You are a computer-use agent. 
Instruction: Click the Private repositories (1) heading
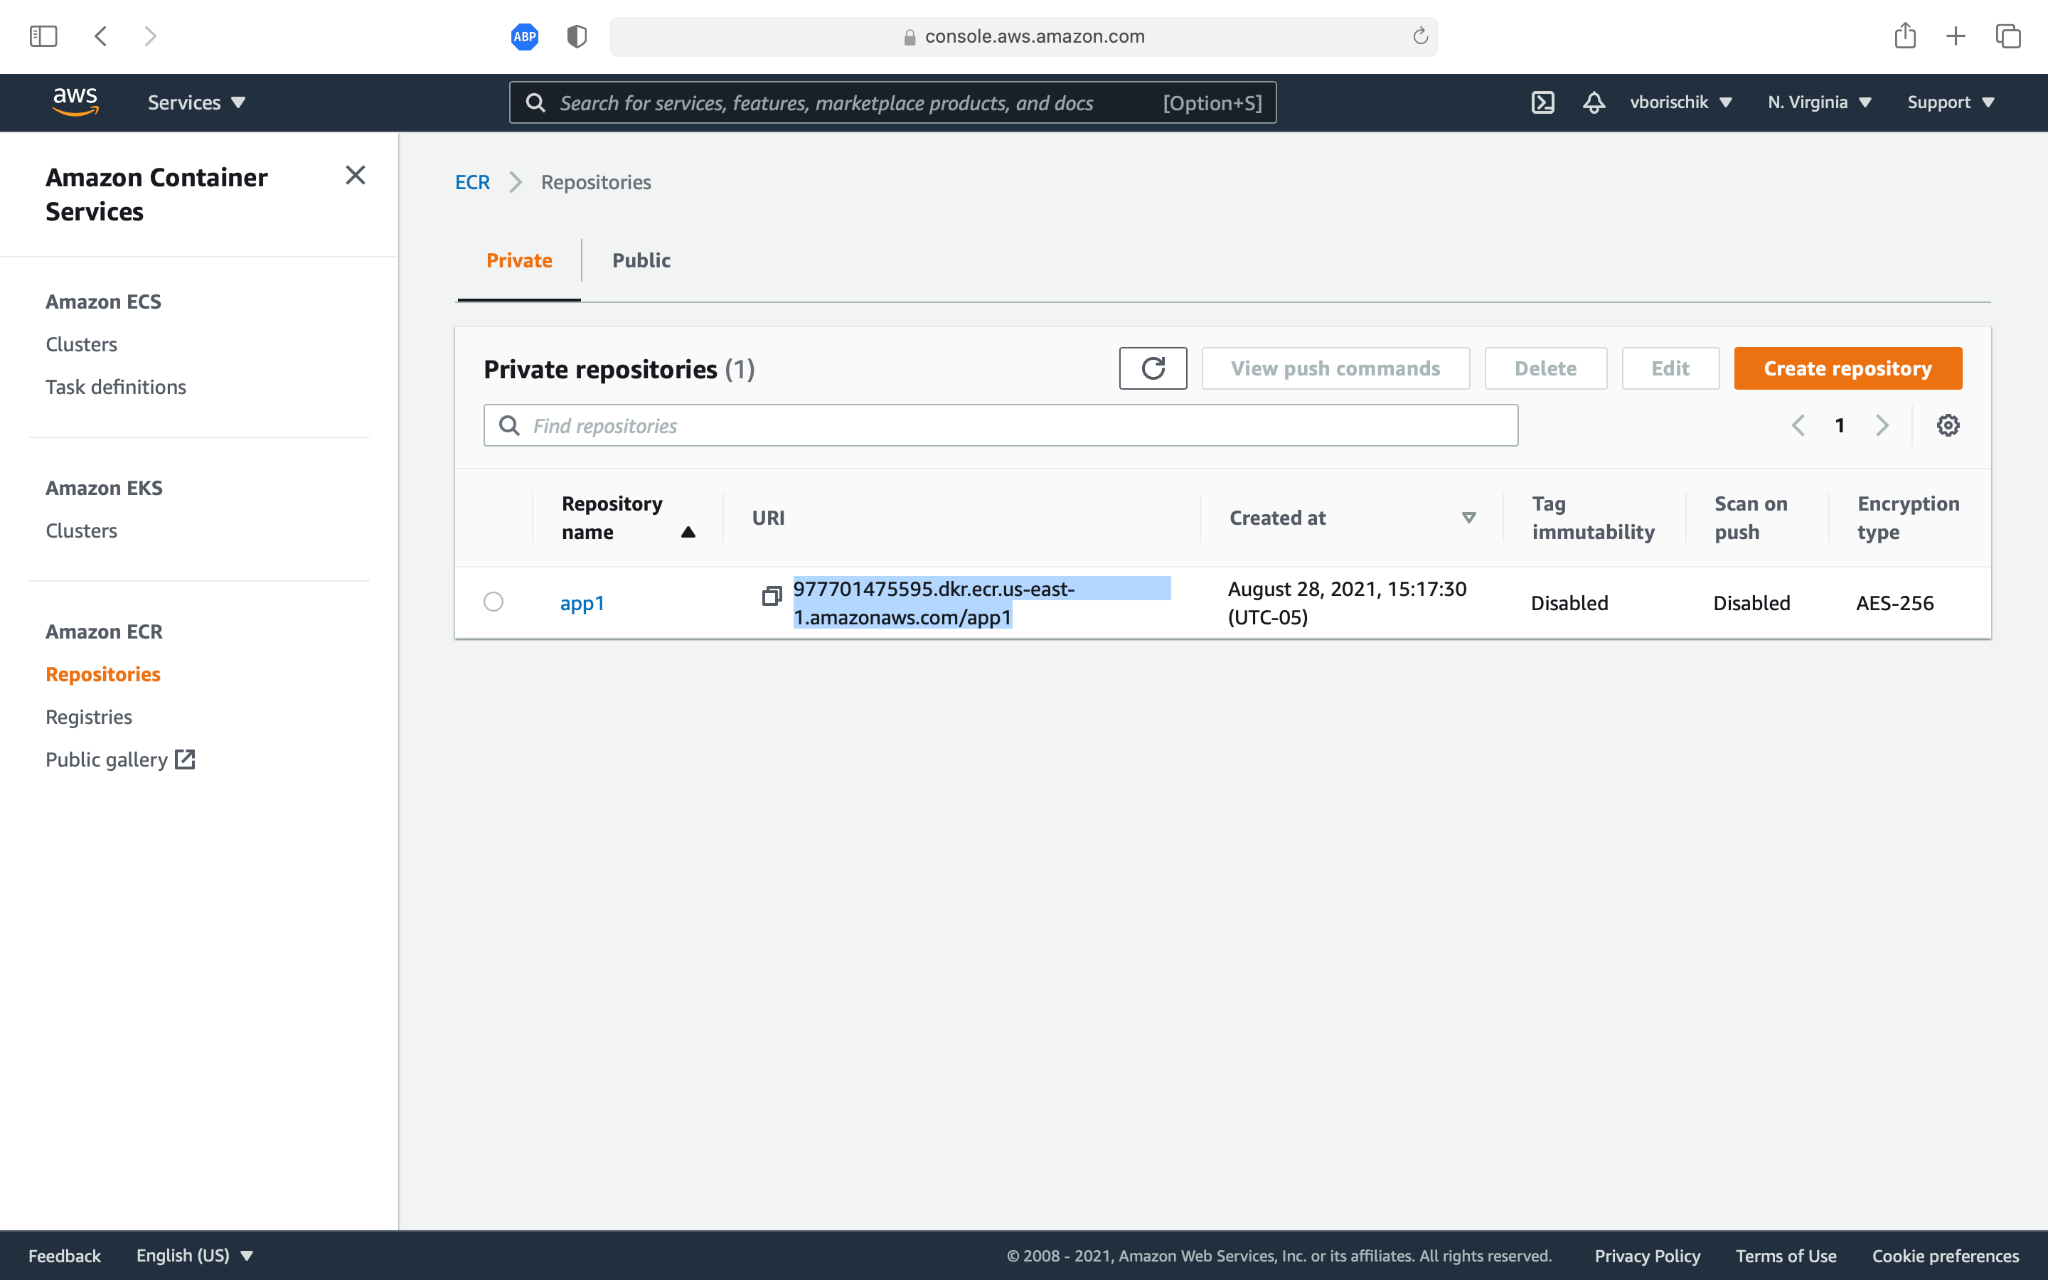coord(619,369)
